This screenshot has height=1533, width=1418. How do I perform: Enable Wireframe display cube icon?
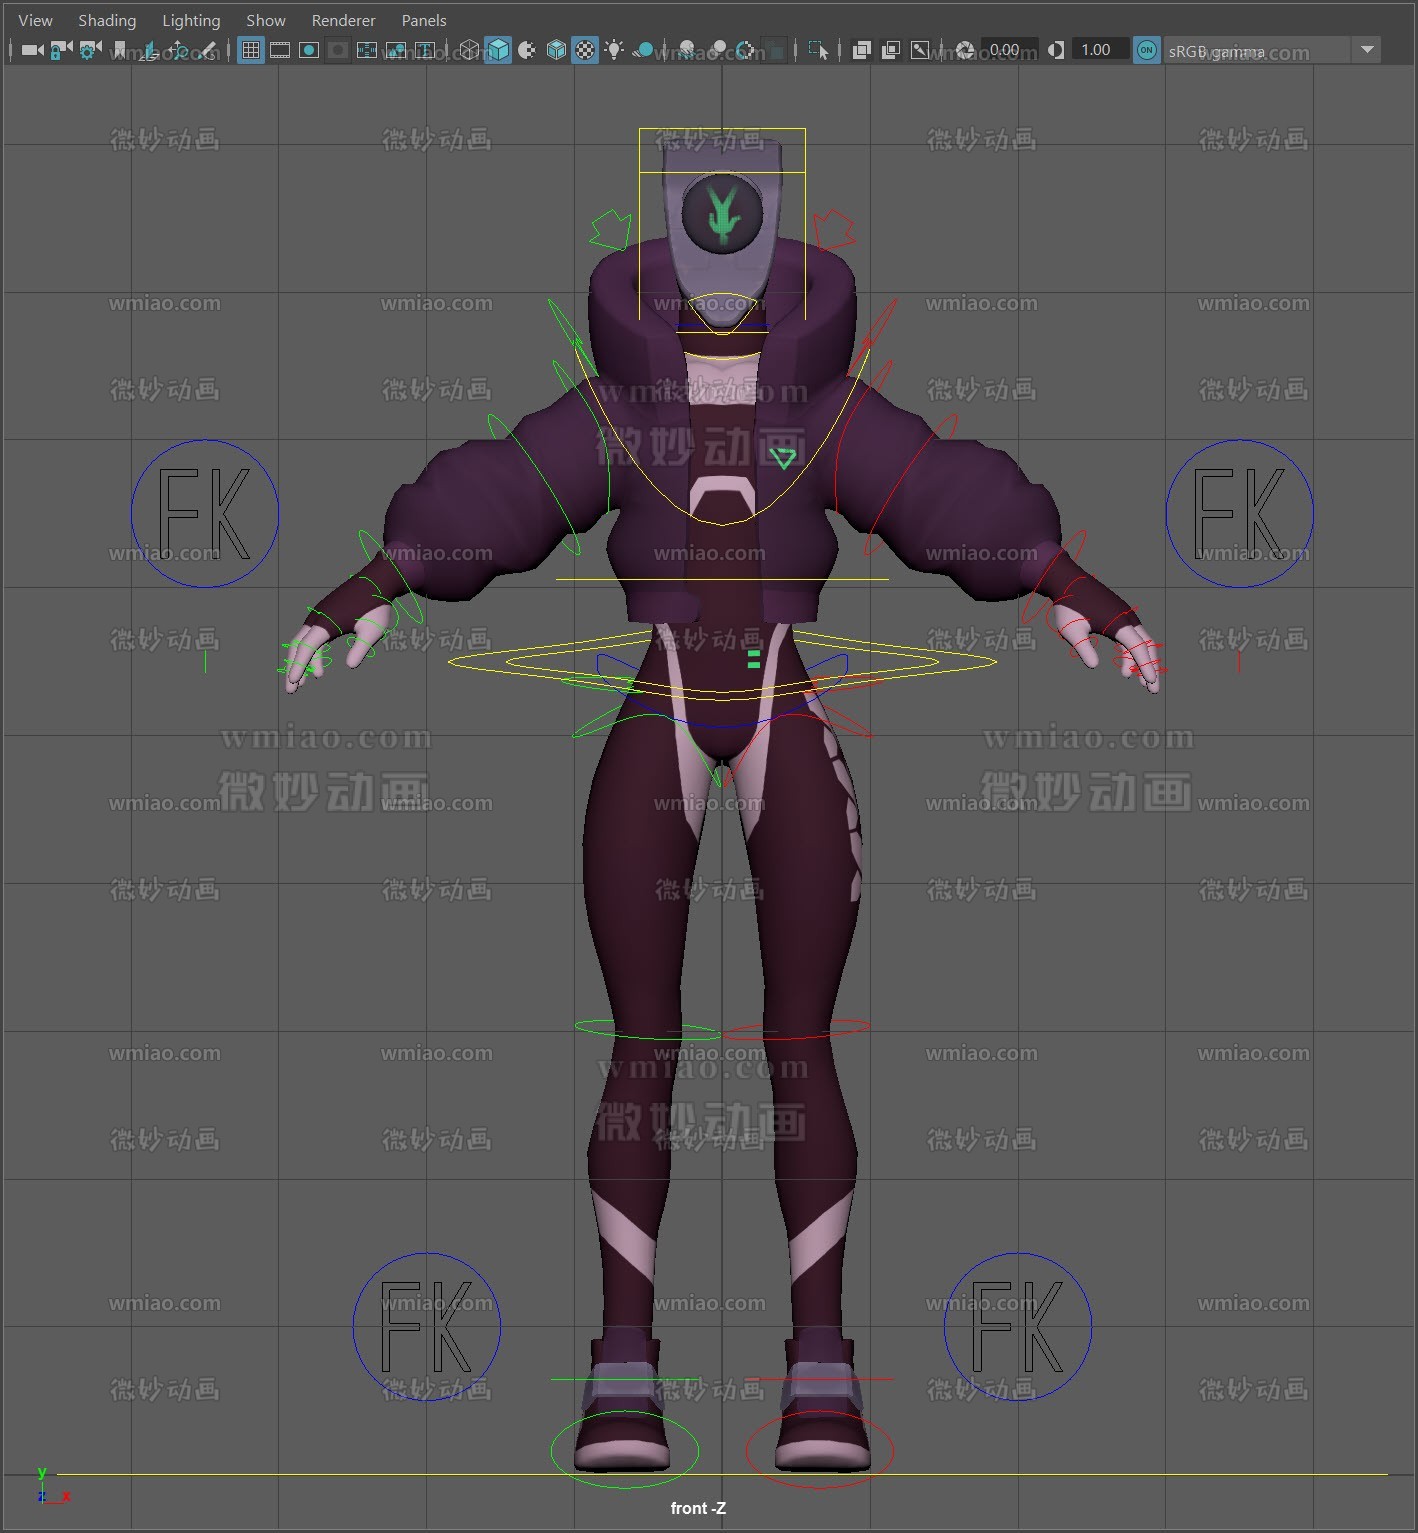pyautogui.click(x=469, y=50)
